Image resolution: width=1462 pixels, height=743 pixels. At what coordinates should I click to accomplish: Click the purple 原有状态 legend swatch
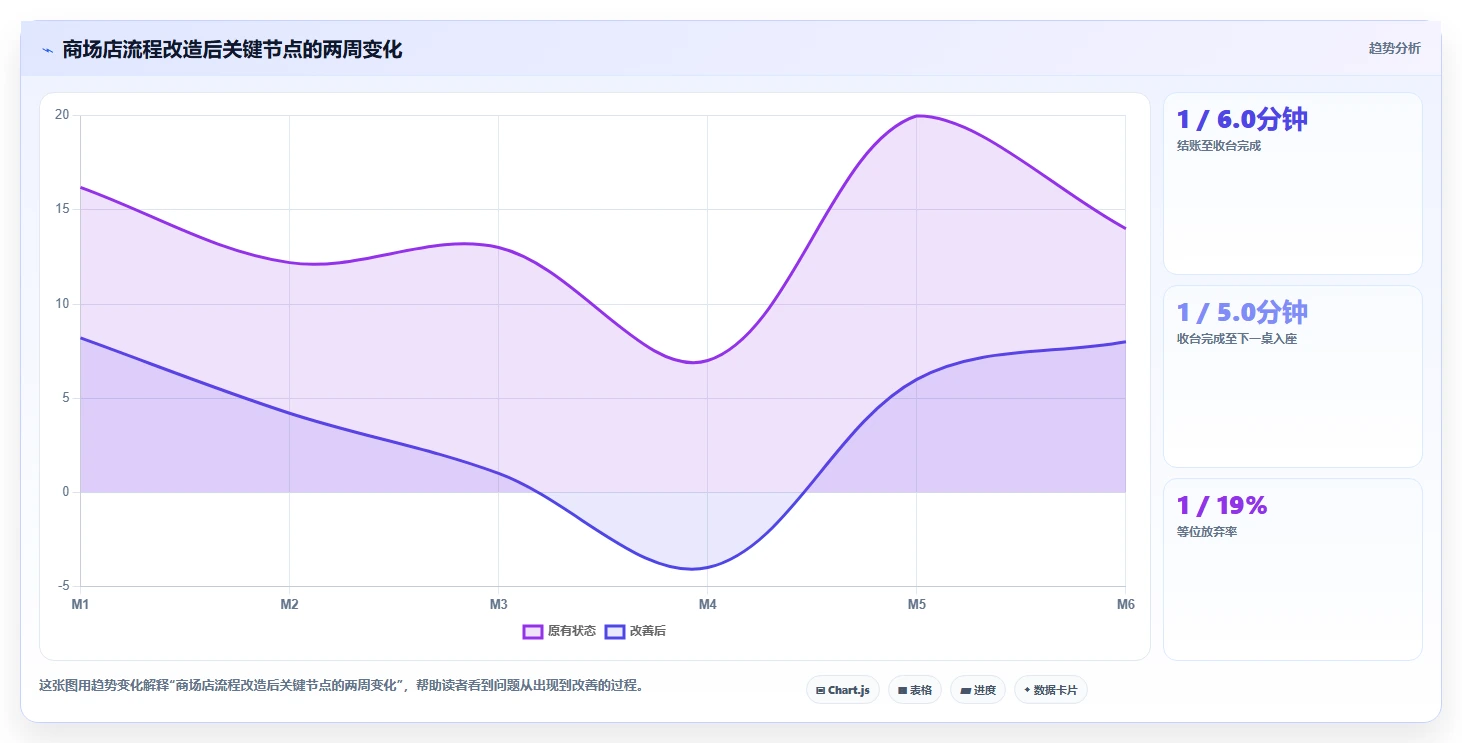[x=533, y=631]
